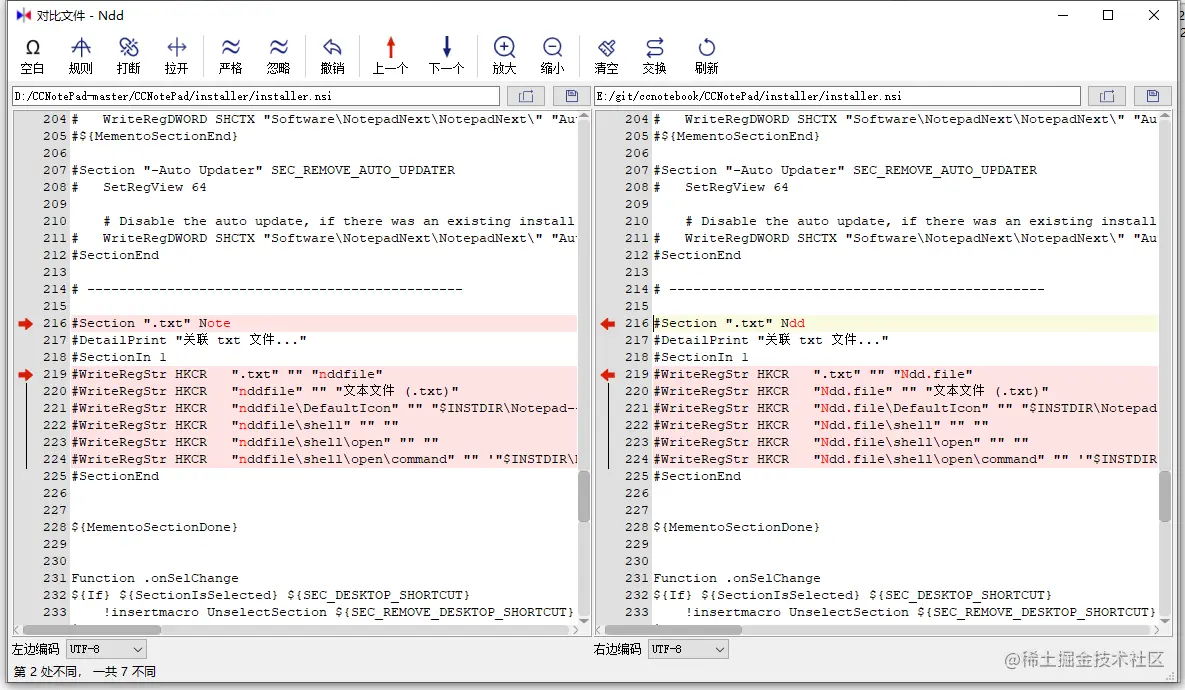
Task: Click the 撤销 undo icon
Action: tap(333, 56)
